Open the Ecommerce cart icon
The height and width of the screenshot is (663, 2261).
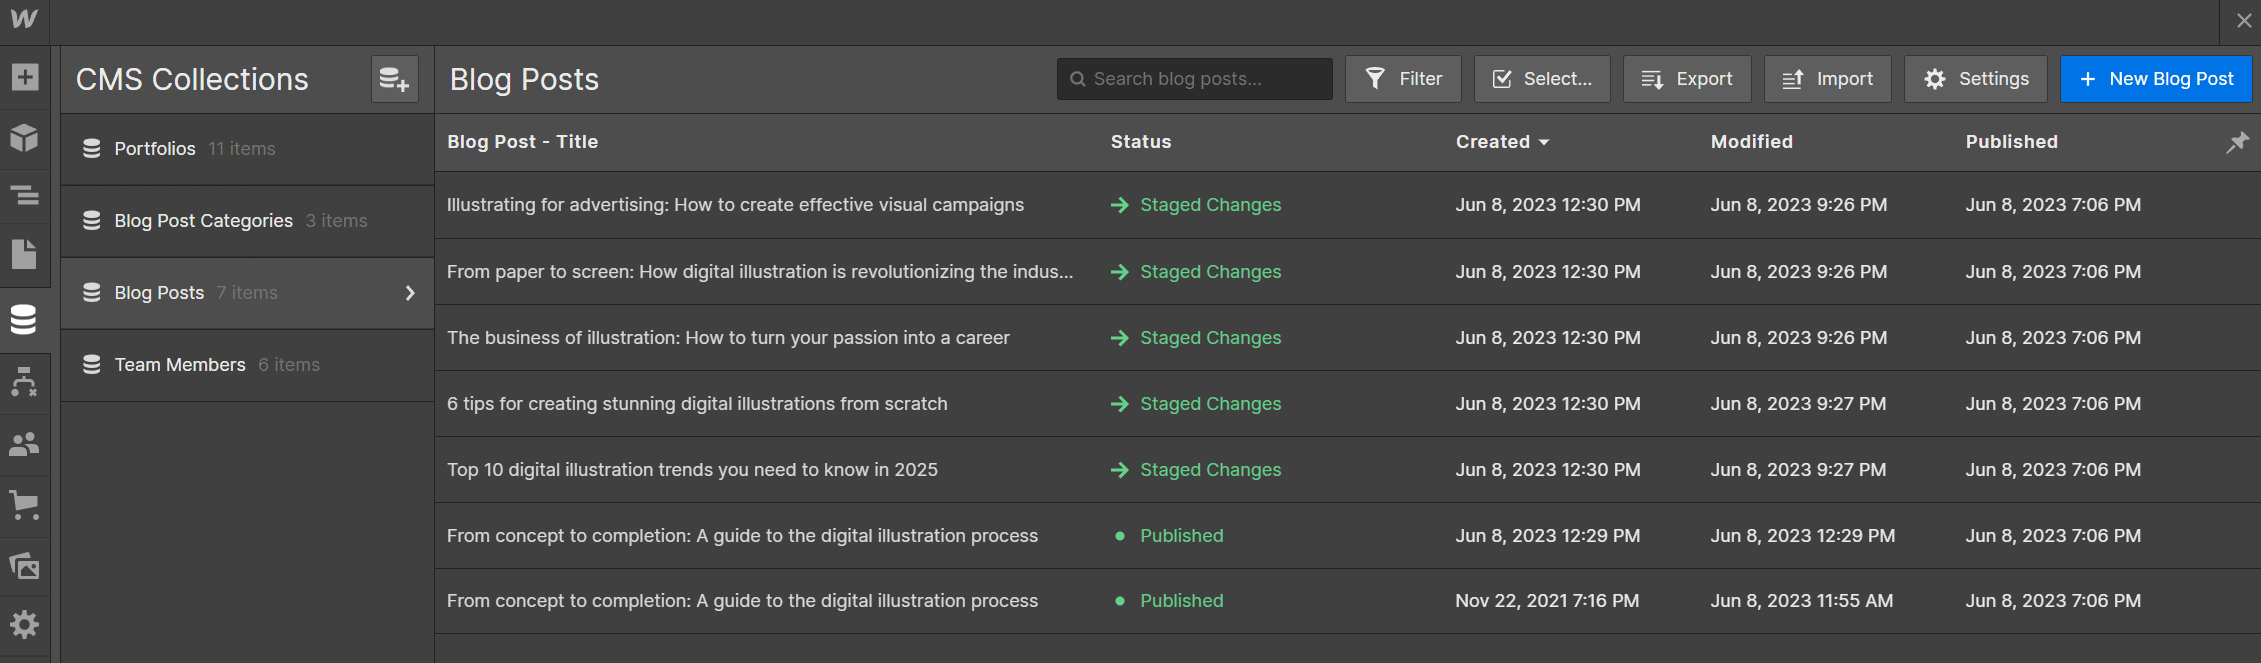tap(24, 505)
